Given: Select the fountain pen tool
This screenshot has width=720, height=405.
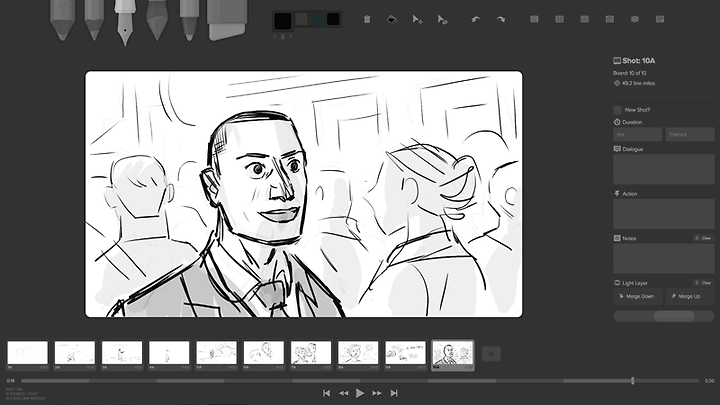Looking at the screenshot, I should 125,21.
